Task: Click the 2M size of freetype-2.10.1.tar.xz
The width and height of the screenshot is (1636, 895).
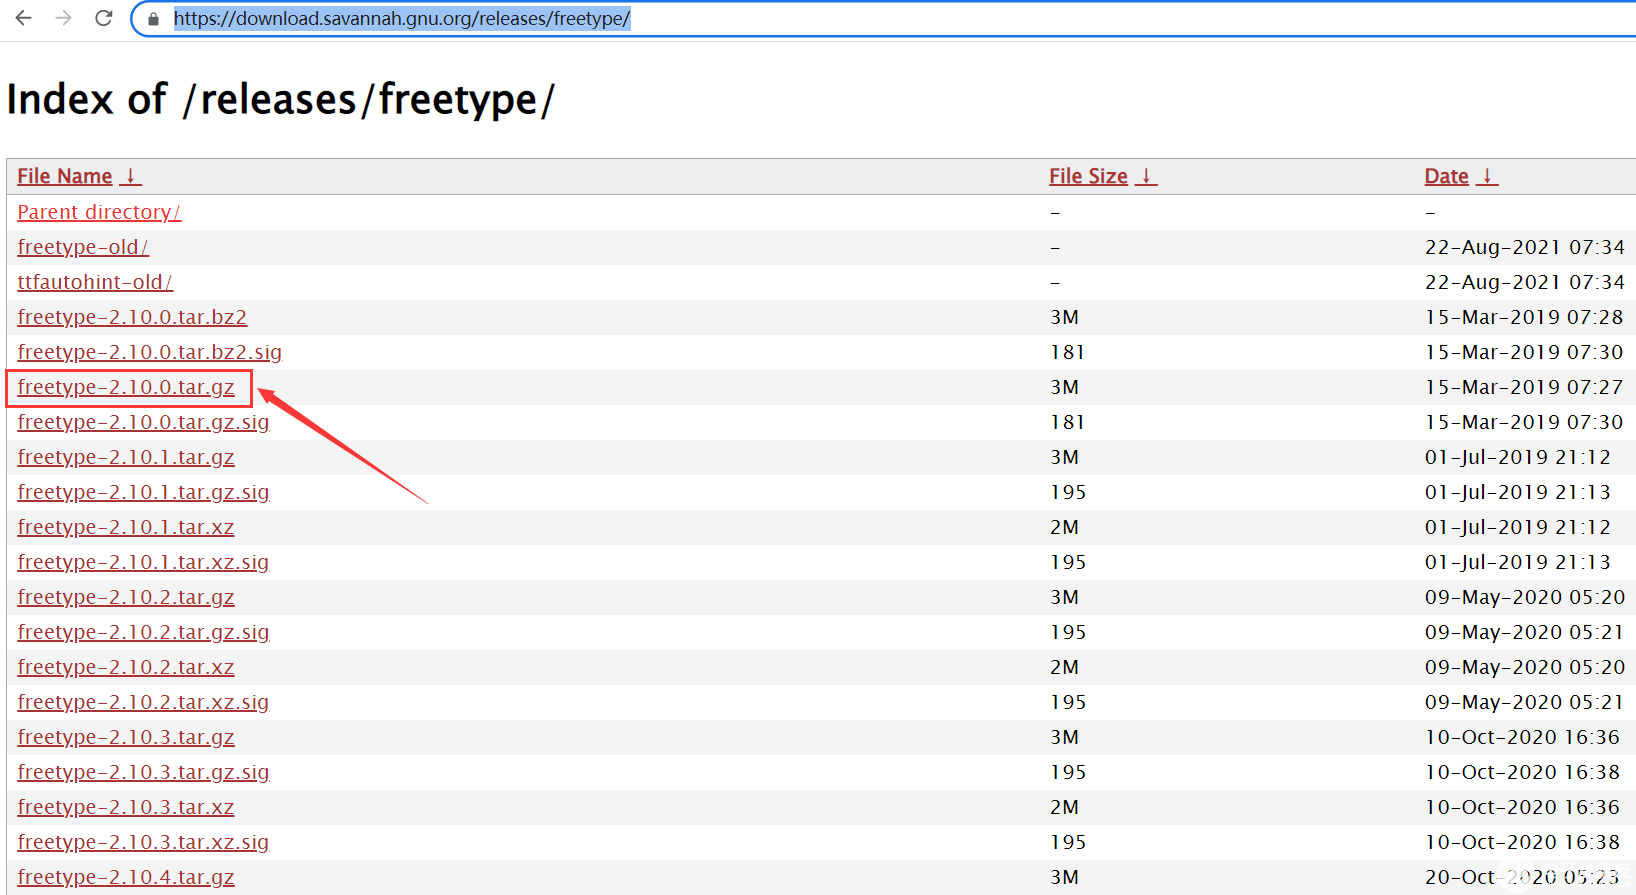Action: (1064, 527)
